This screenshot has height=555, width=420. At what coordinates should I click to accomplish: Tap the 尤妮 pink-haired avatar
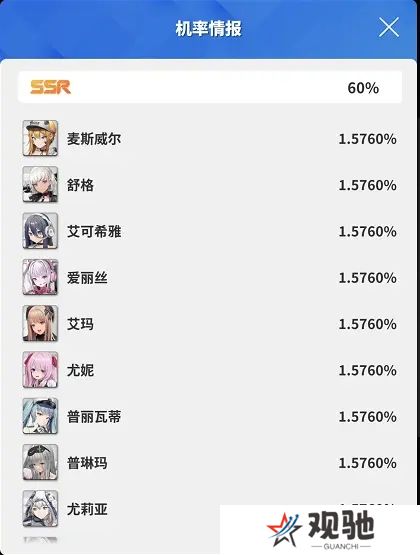coord(40,370)
